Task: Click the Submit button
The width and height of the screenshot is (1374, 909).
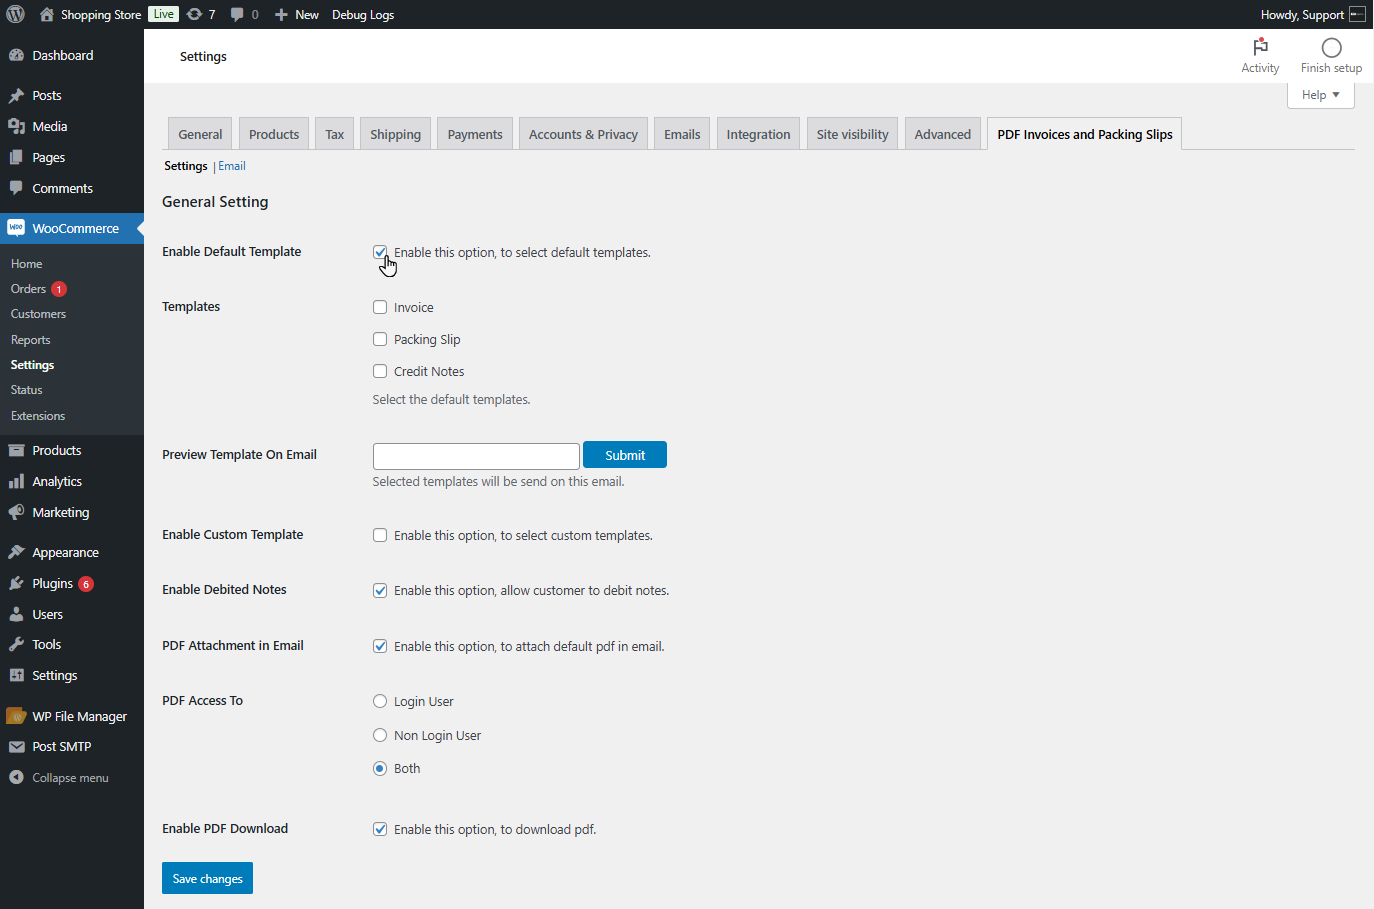Action: click(x=625, y=455)
